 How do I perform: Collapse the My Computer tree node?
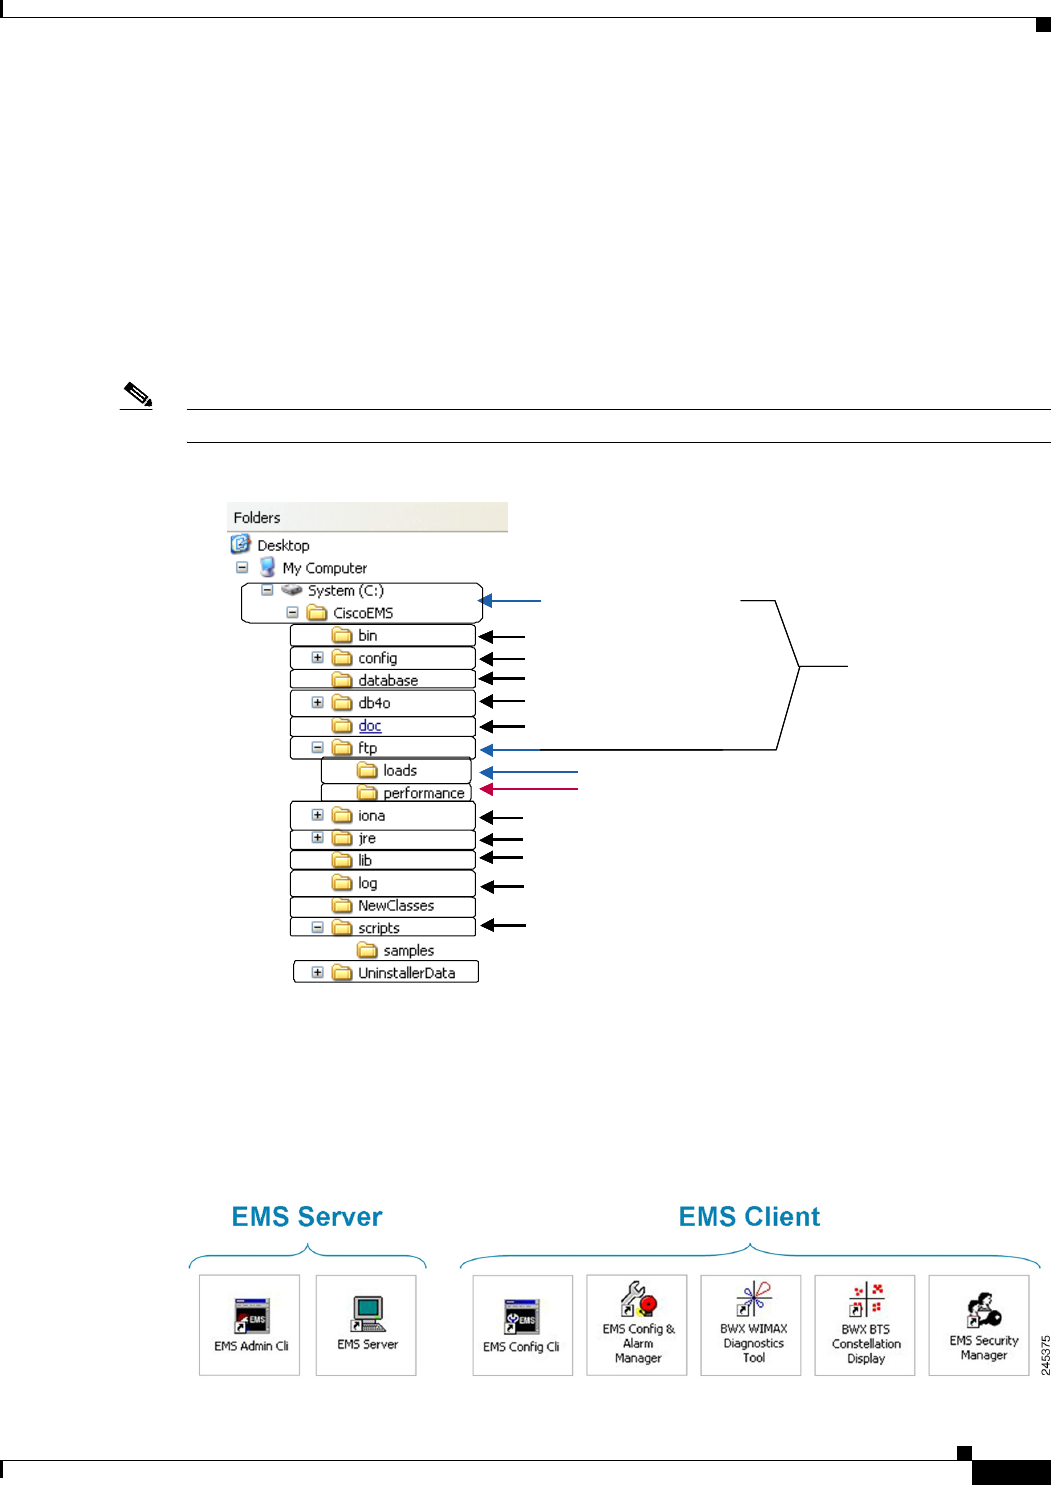242,567
